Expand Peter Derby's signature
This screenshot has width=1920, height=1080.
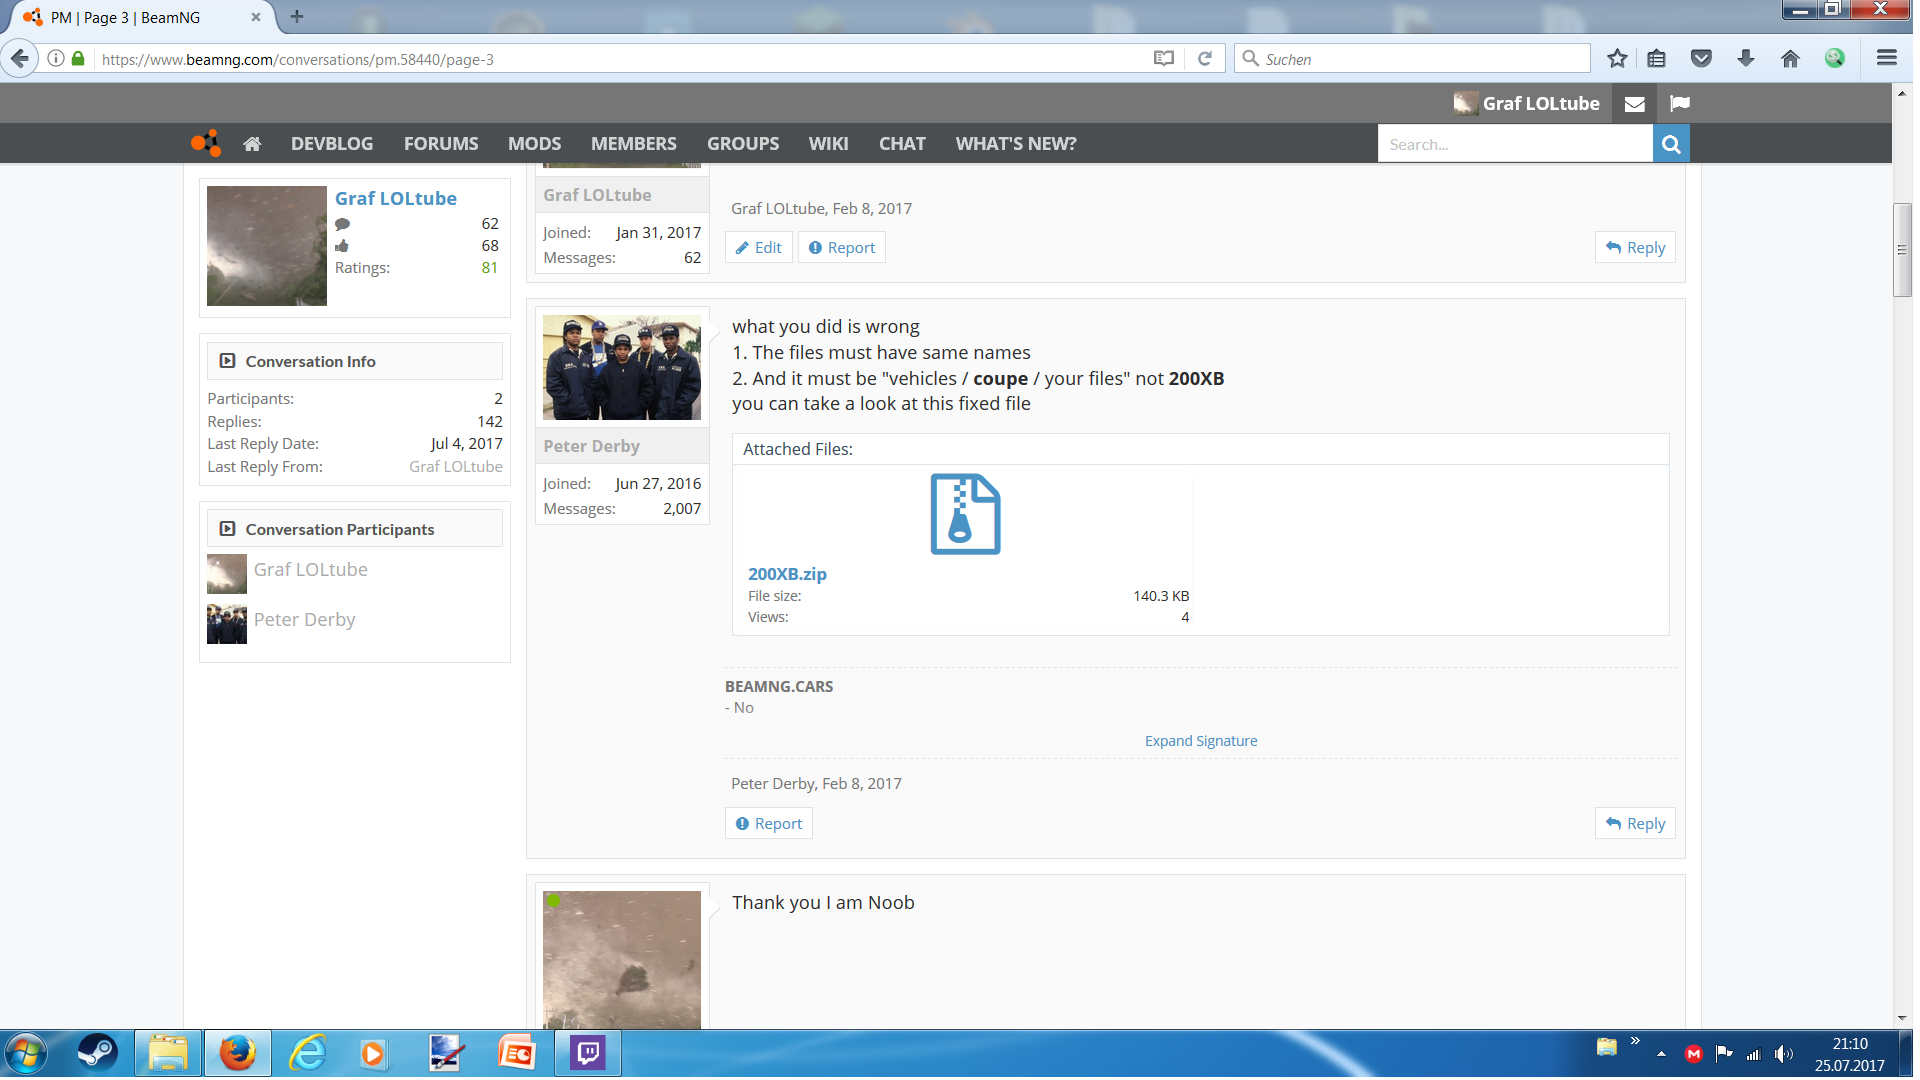point(1201,741)
